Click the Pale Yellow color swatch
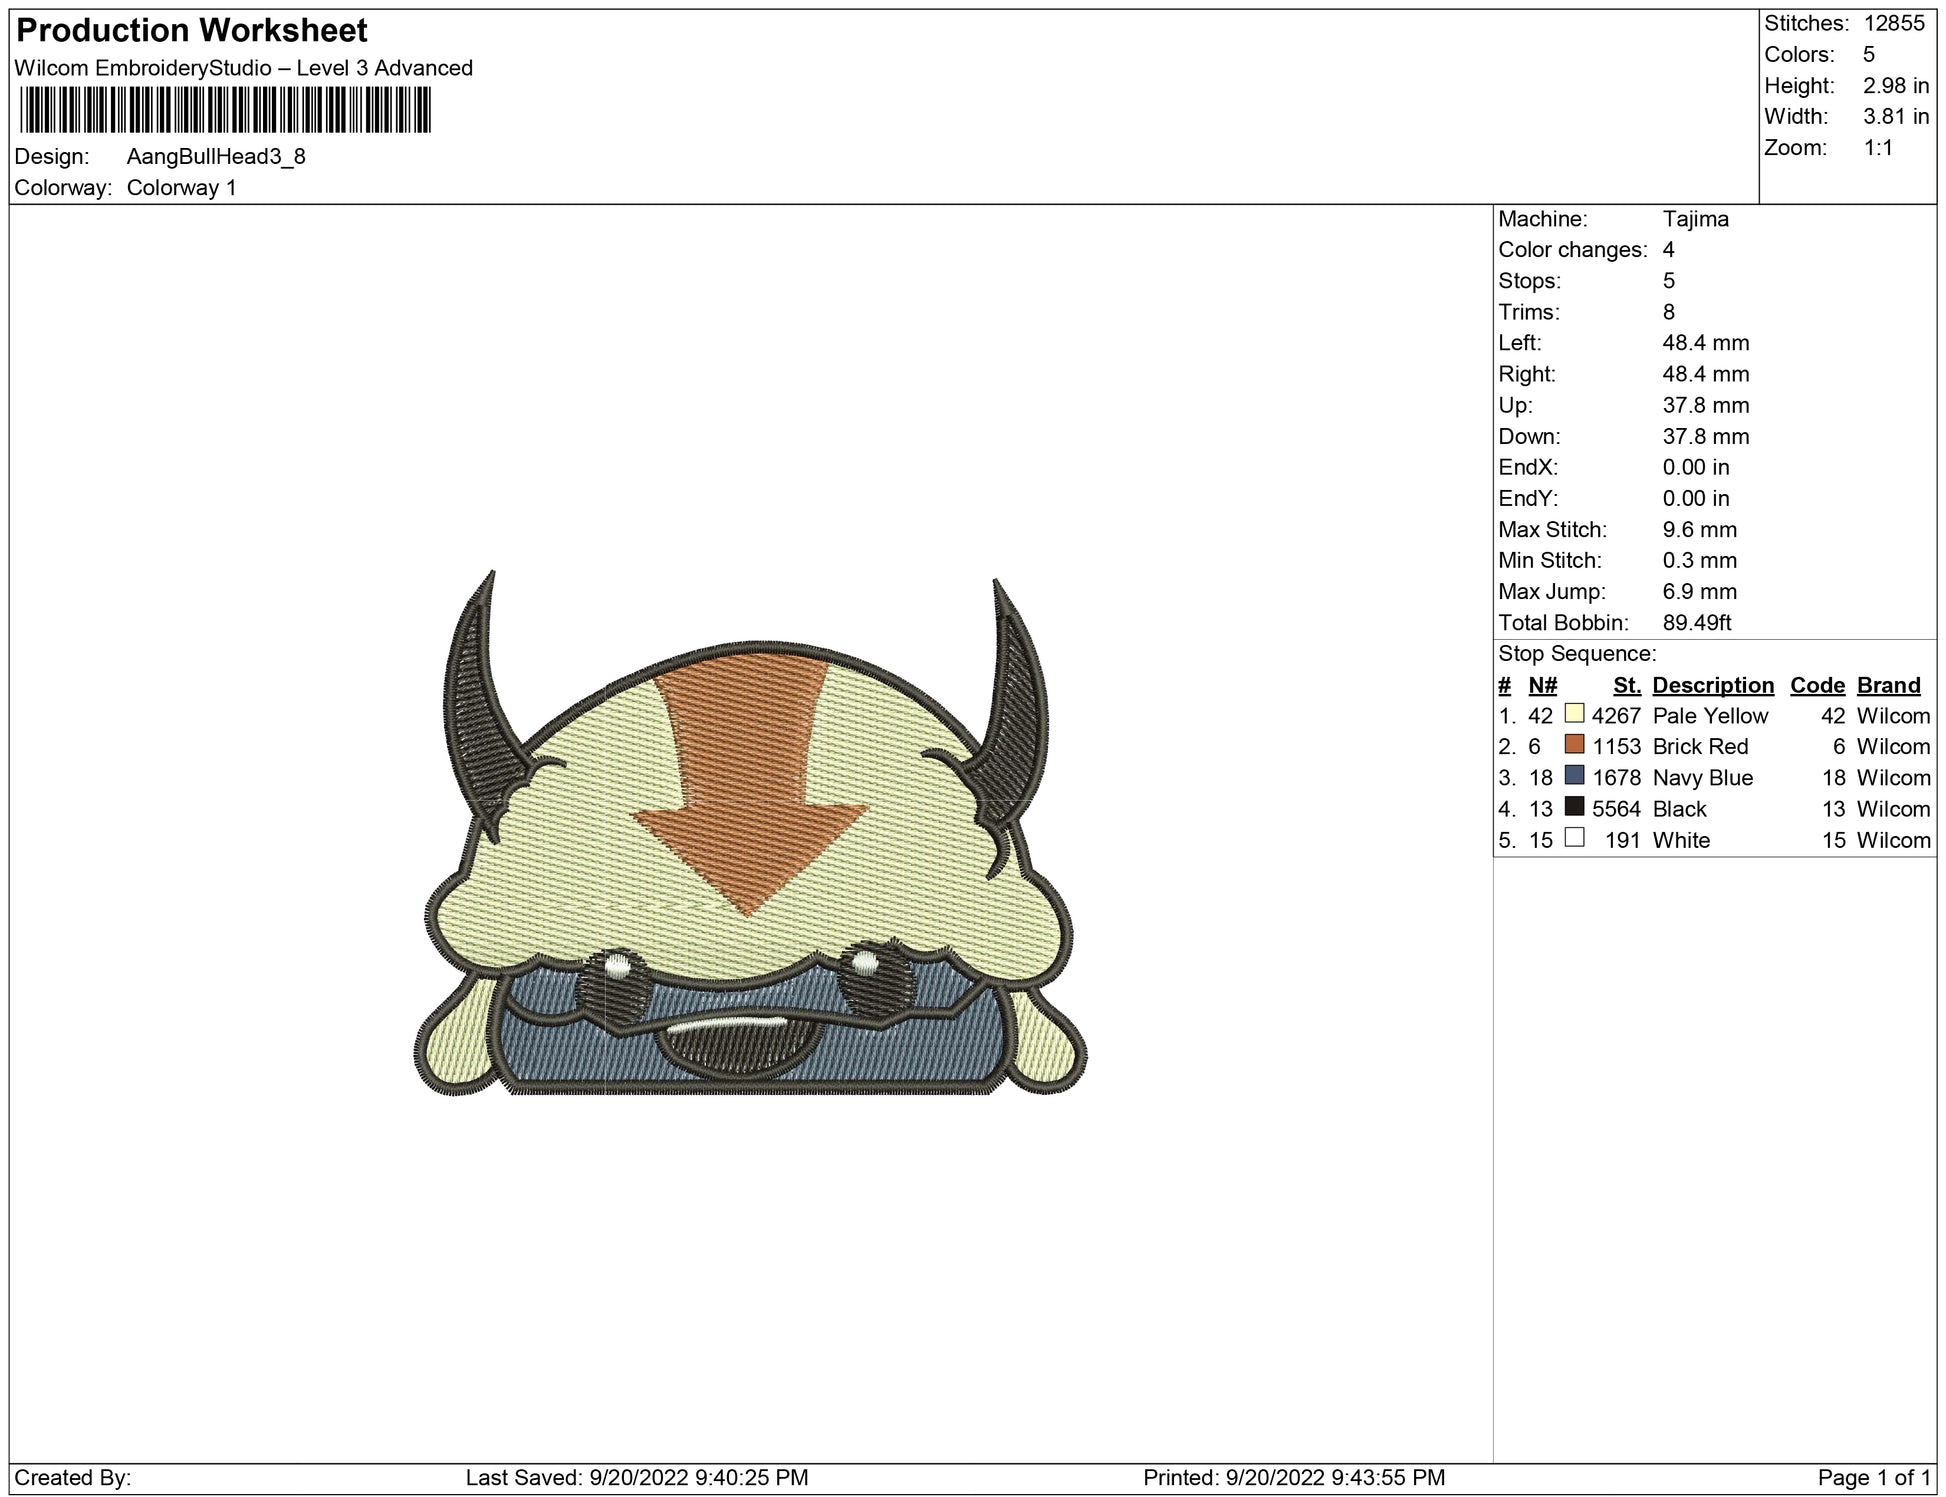Viewport: 1946px width, 1497px height. pos(1574,714)
